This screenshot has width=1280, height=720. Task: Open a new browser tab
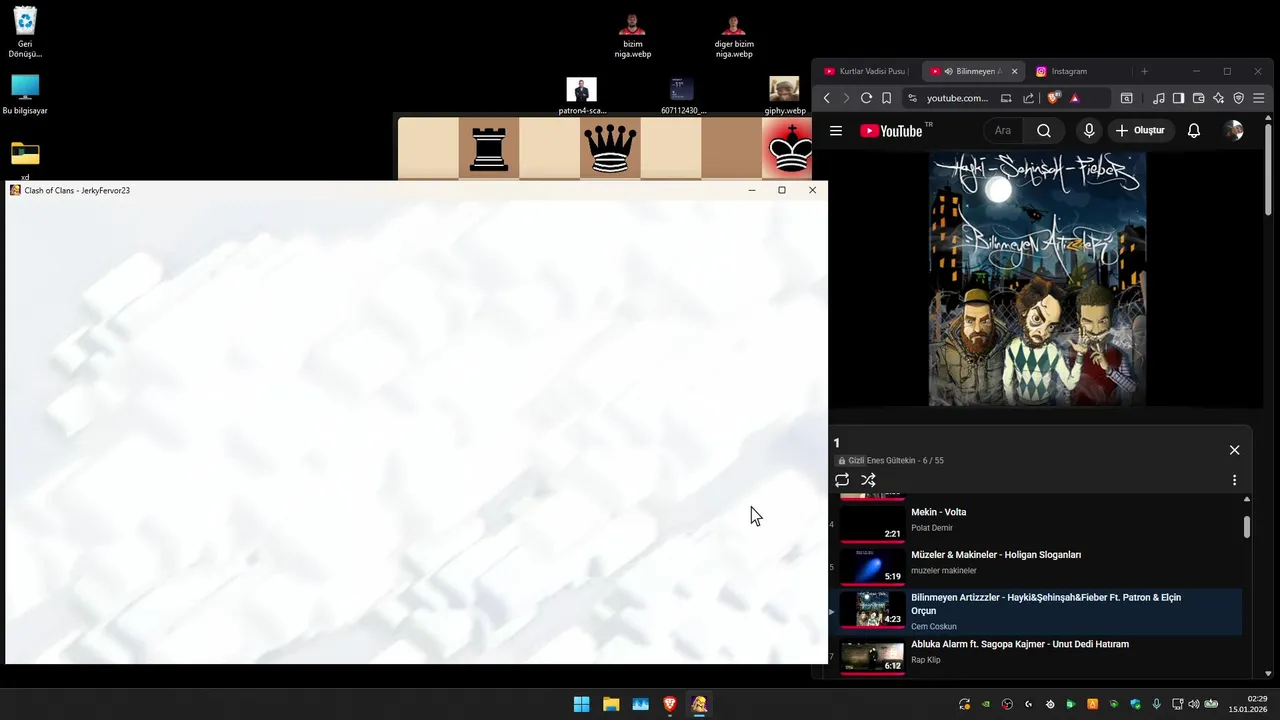pos(1145,71)
